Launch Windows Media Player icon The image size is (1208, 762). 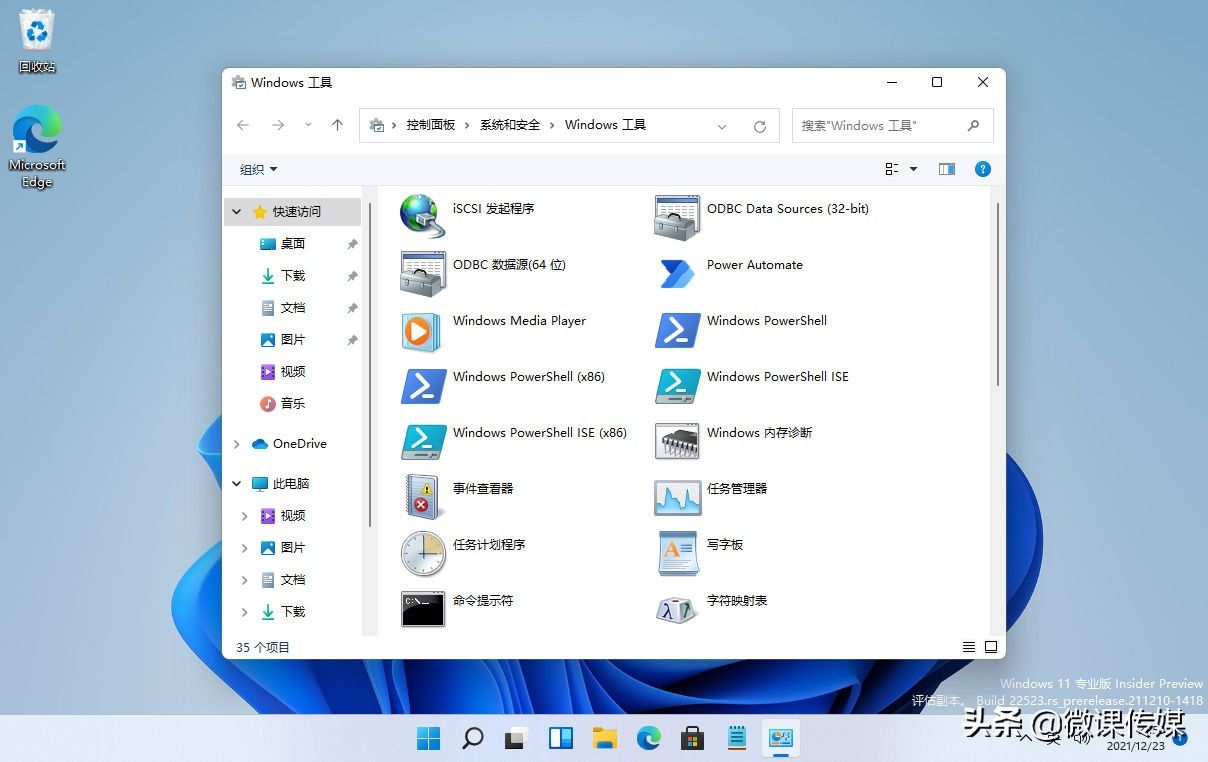click(x=422, y=331)
